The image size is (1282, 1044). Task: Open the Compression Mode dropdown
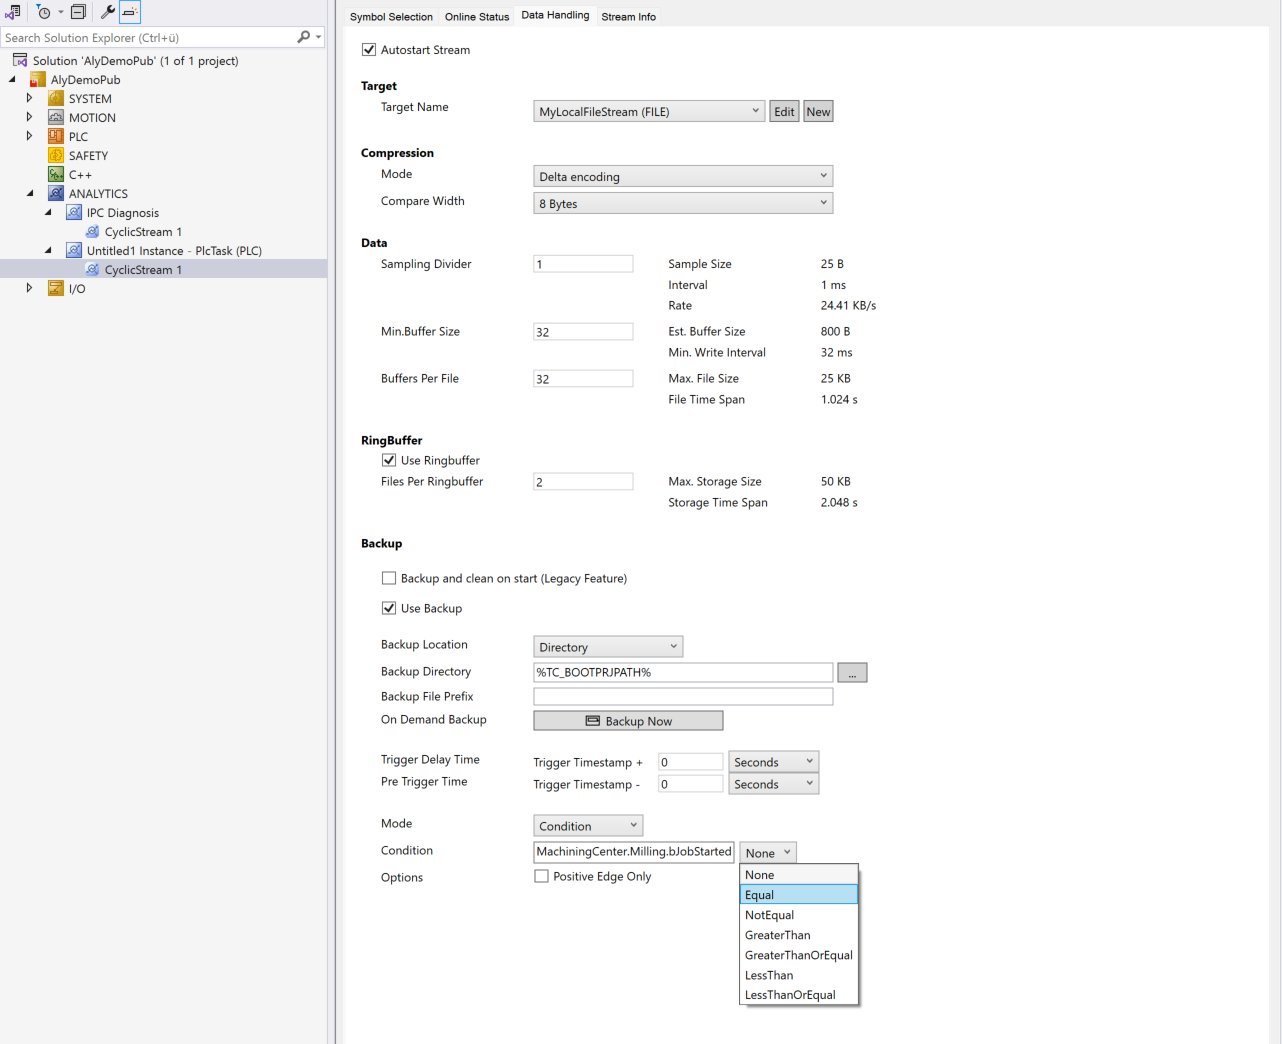683,176
